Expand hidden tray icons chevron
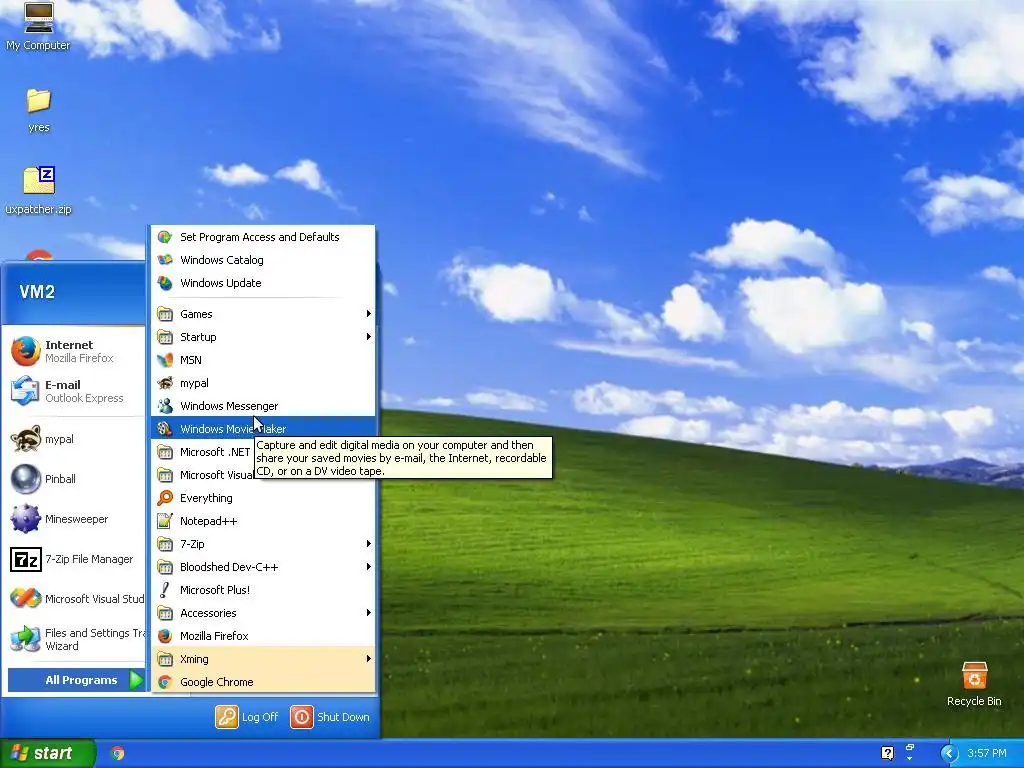 [949, 754]
